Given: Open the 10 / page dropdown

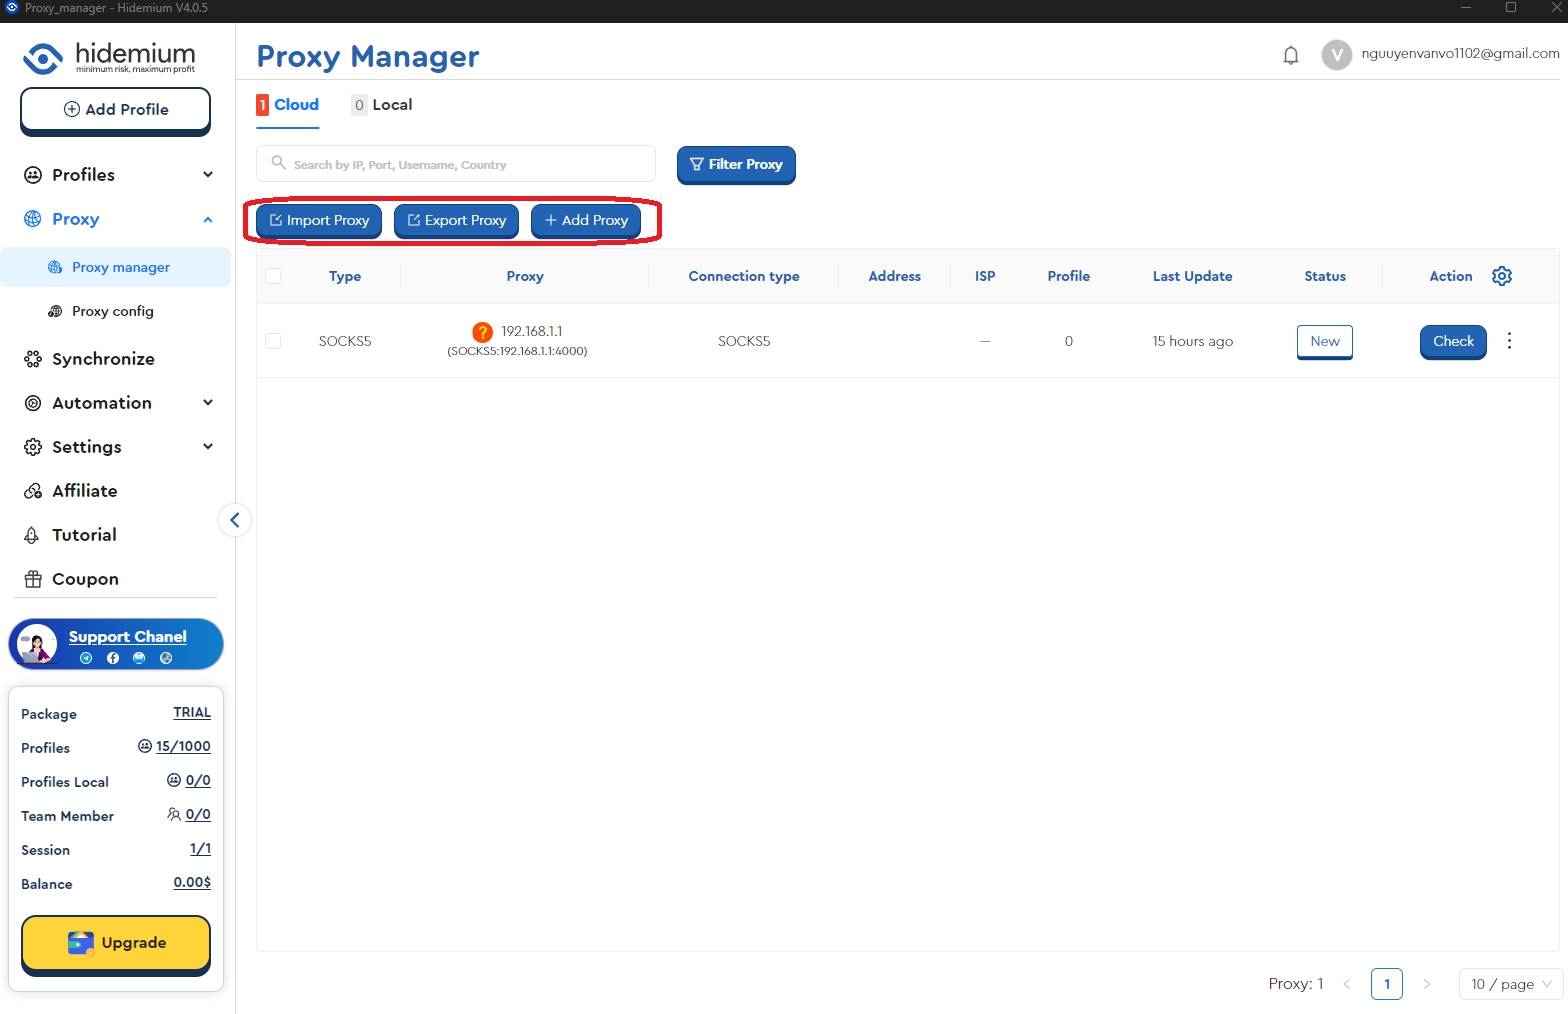Looking at the screenshot, I should (x=1510, y=984).
